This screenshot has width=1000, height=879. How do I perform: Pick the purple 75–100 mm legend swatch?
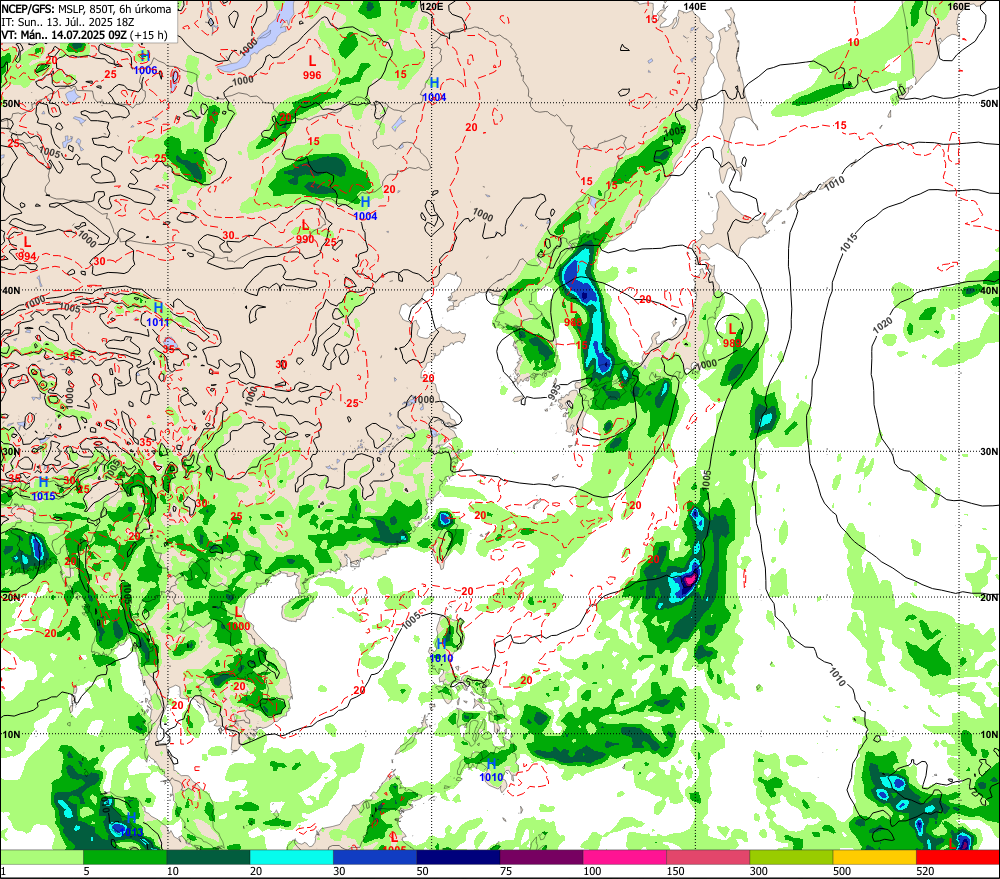pyautogui.click(x=541, y=857)
